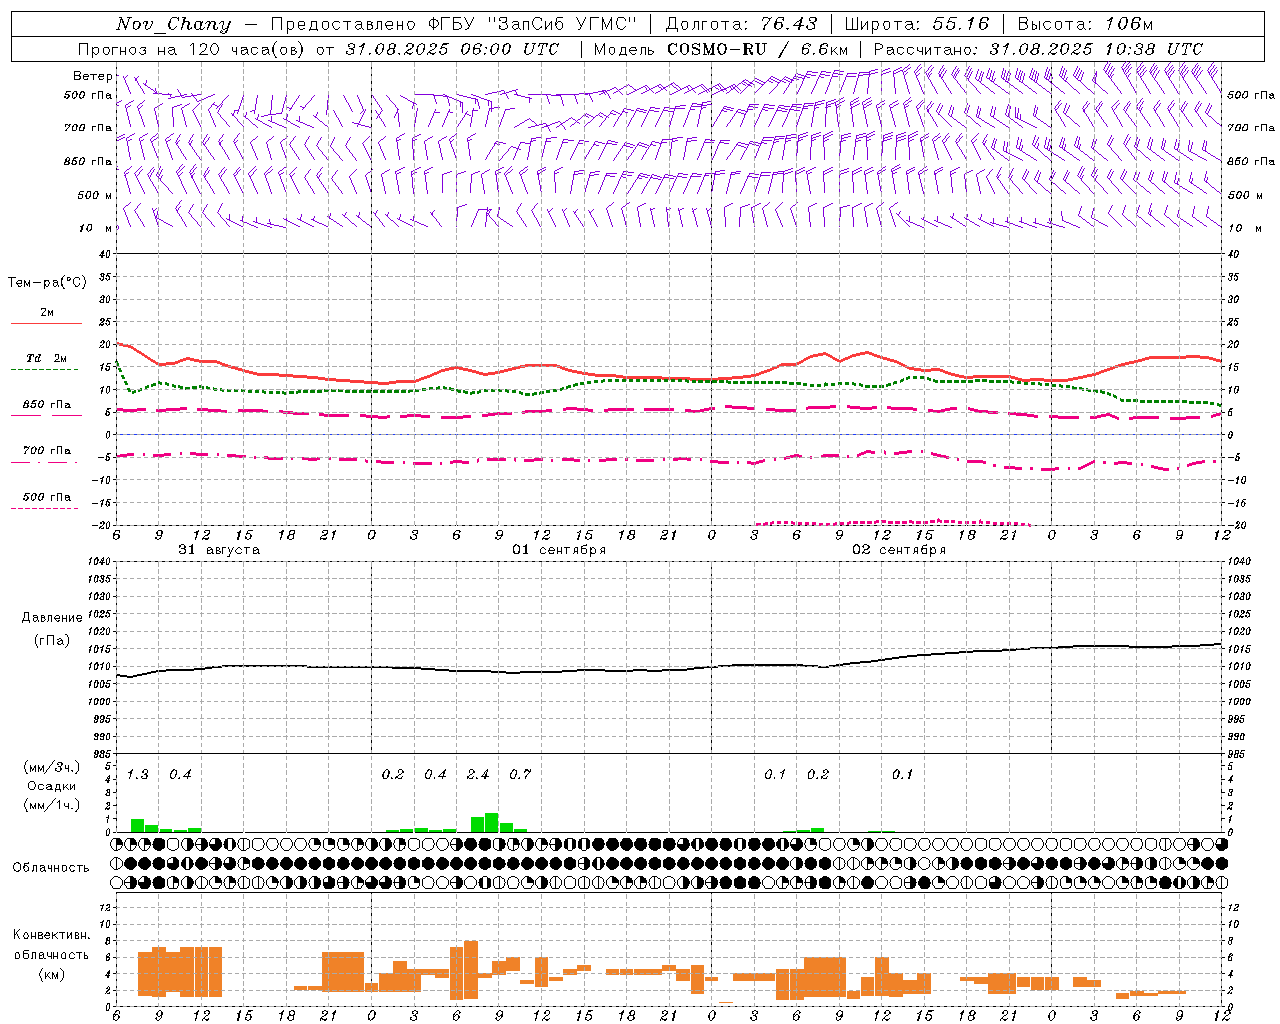
Task: Click the (гПа) unit under Давление
Action: pos(52,640)
